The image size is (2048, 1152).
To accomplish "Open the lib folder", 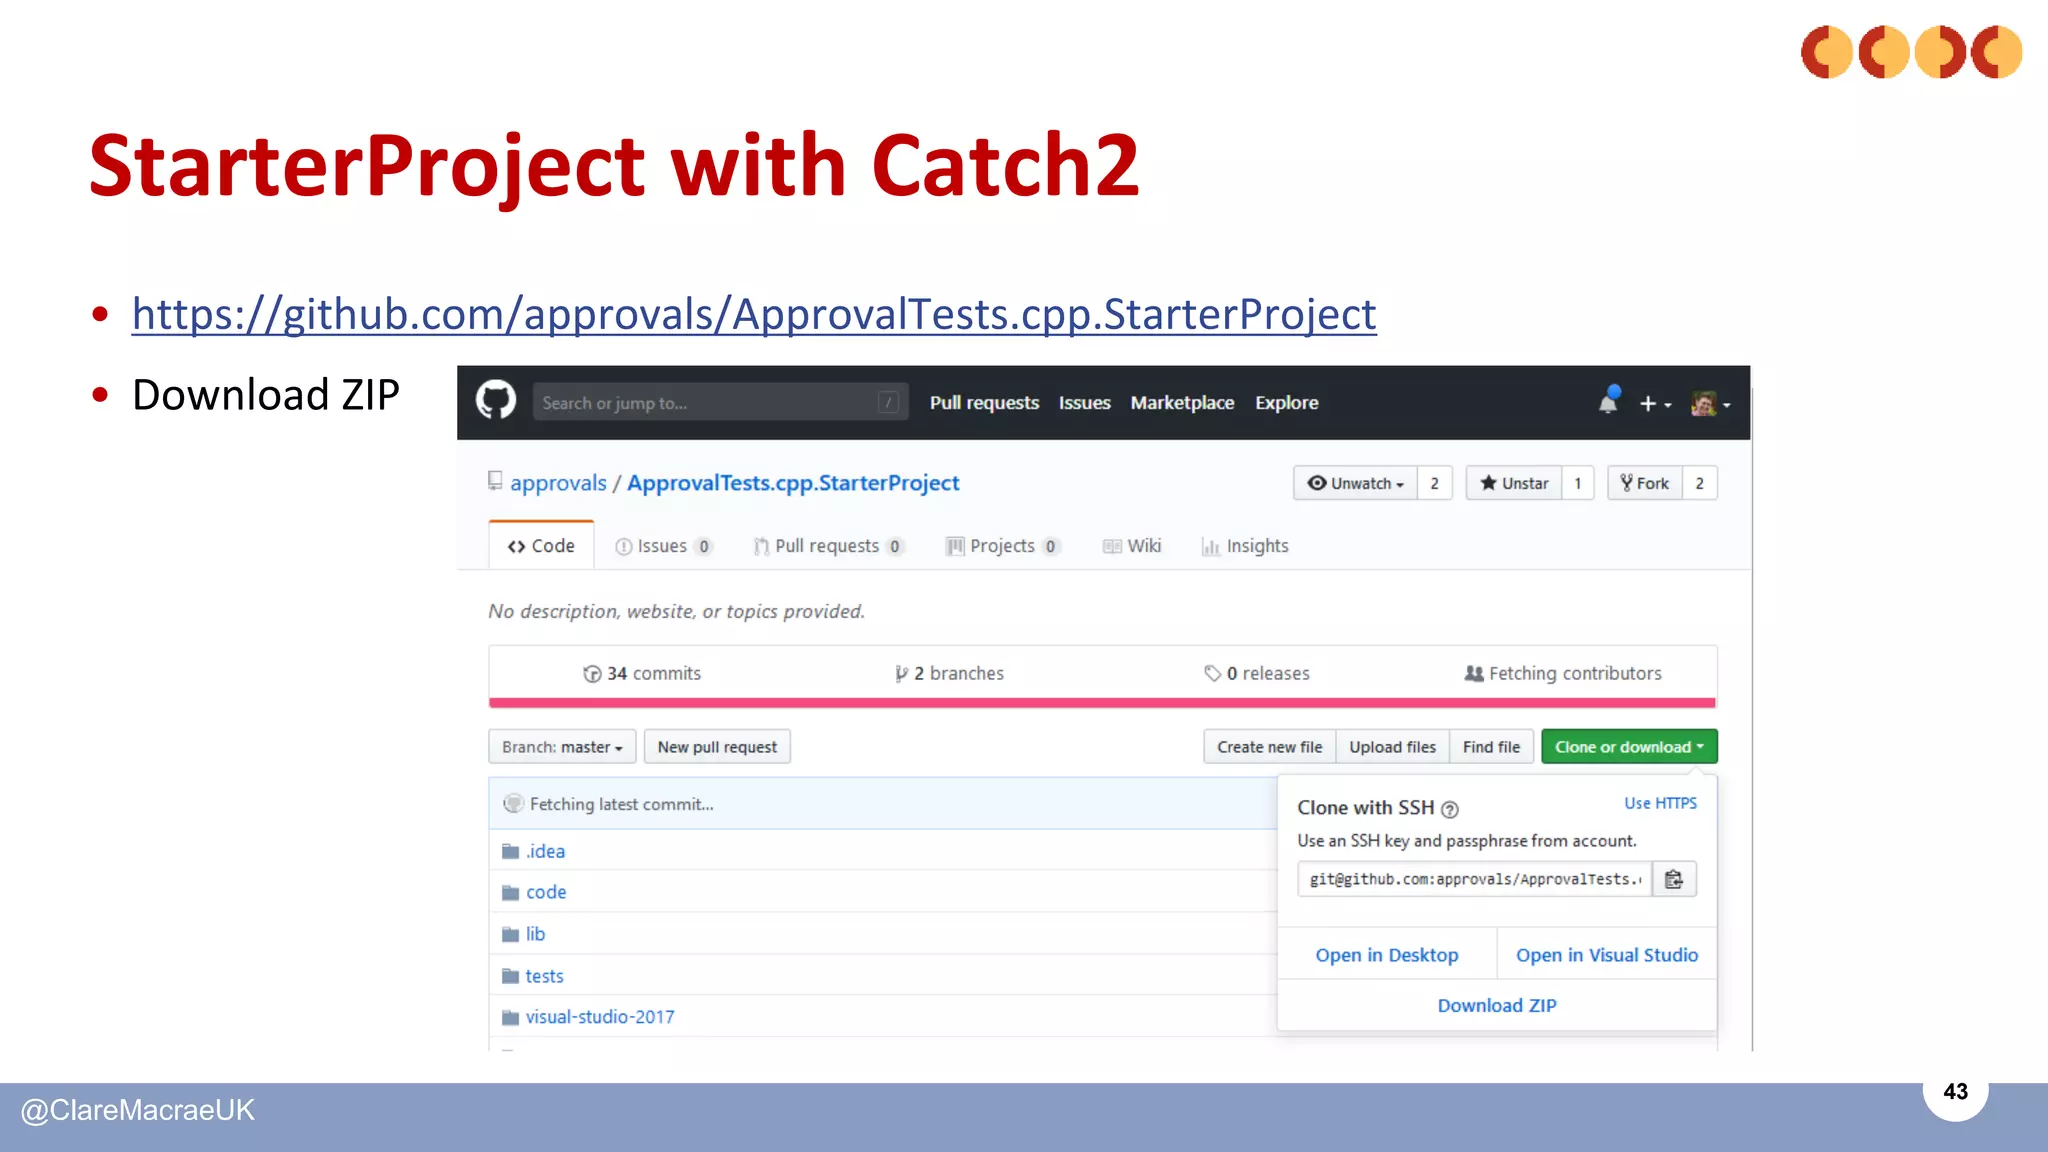I will coord(535,934).
